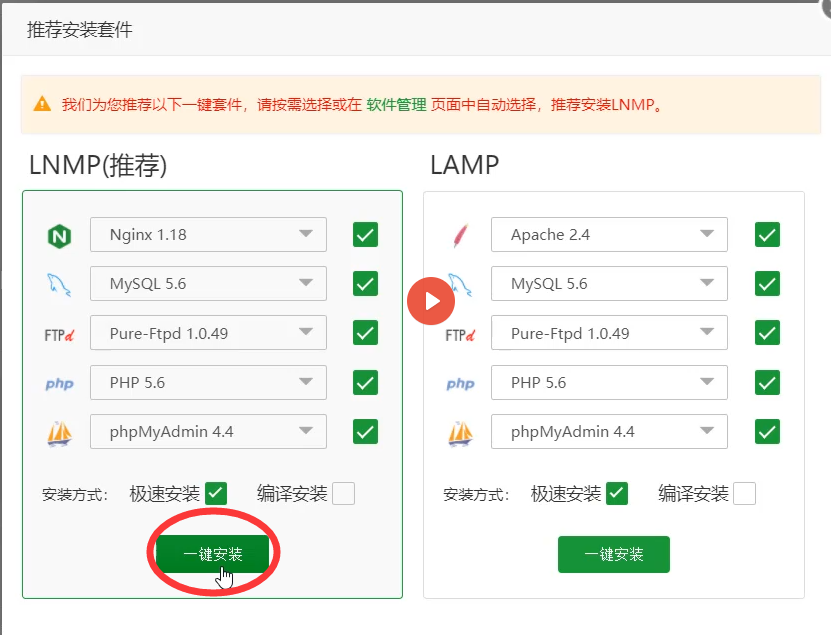This screenshot has width=831, height=635.
Task: Open Pure-Ftpd 1.0.49 dropdown in LAMP
Action: point(609,333)
